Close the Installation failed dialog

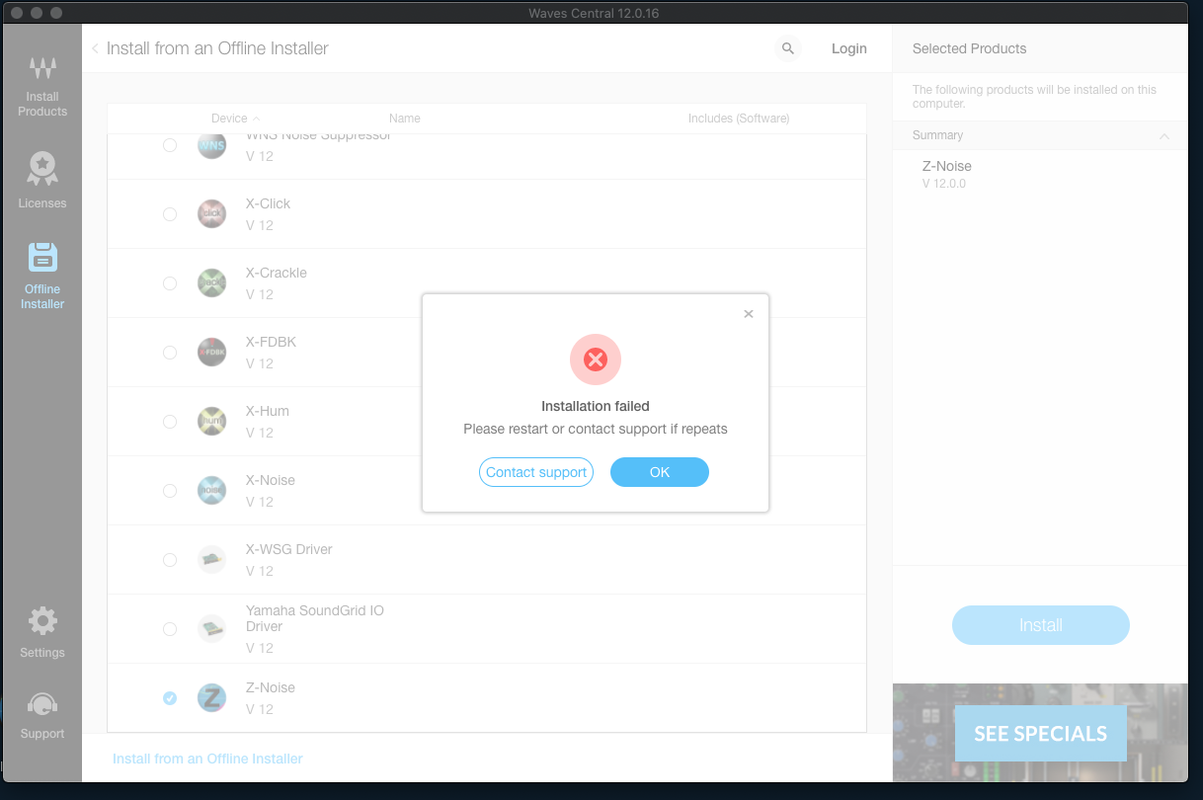748,314
